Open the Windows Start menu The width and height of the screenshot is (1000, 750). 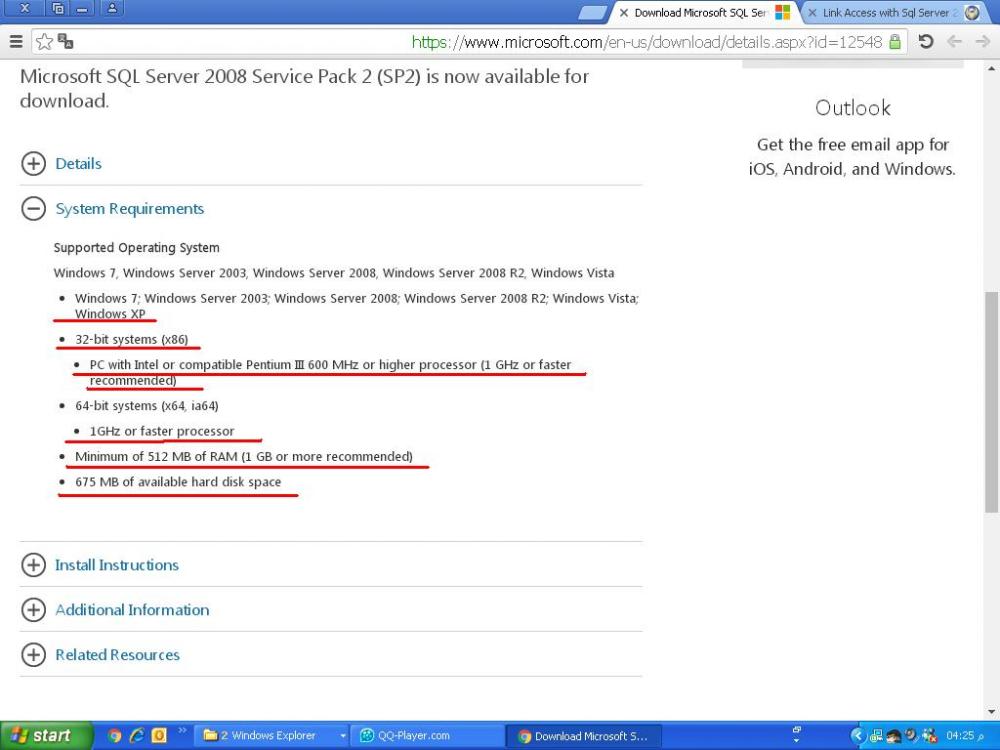pos(47,735)
